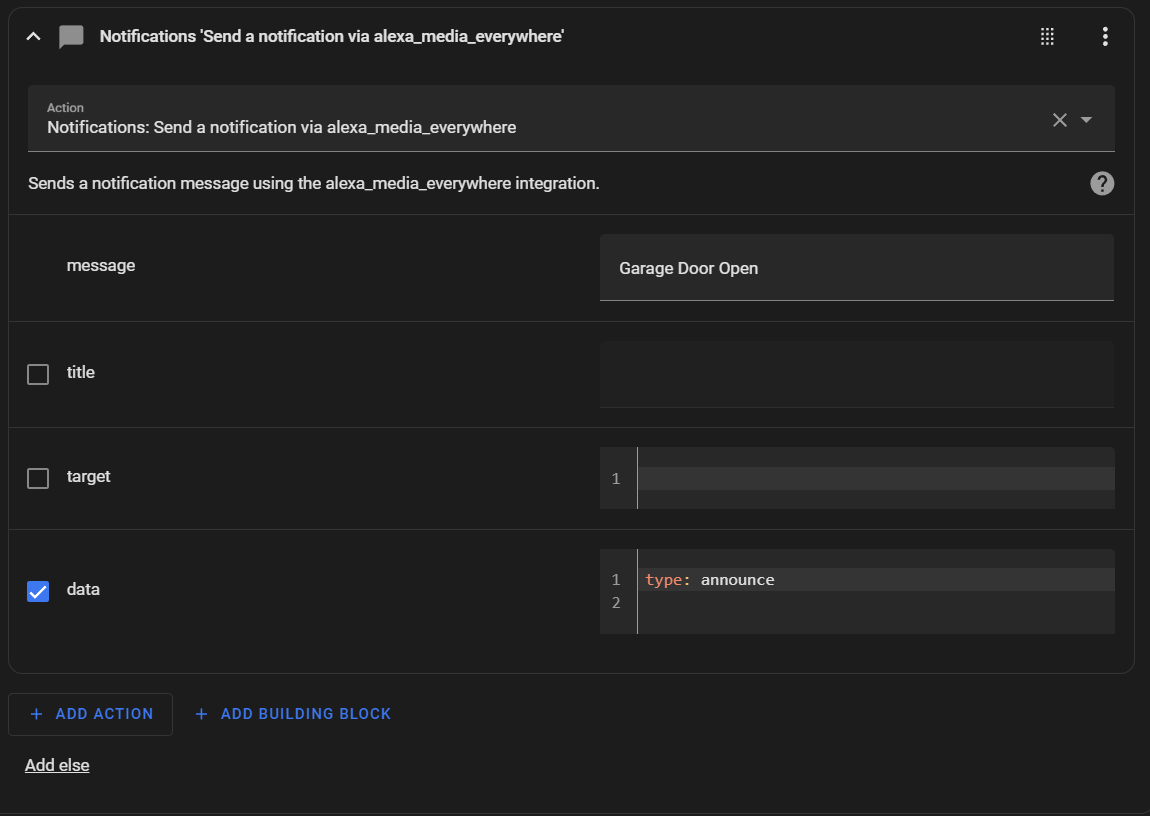1150x816 pixels.
Task: Click into the target code editor
Action: click(874, 478)
